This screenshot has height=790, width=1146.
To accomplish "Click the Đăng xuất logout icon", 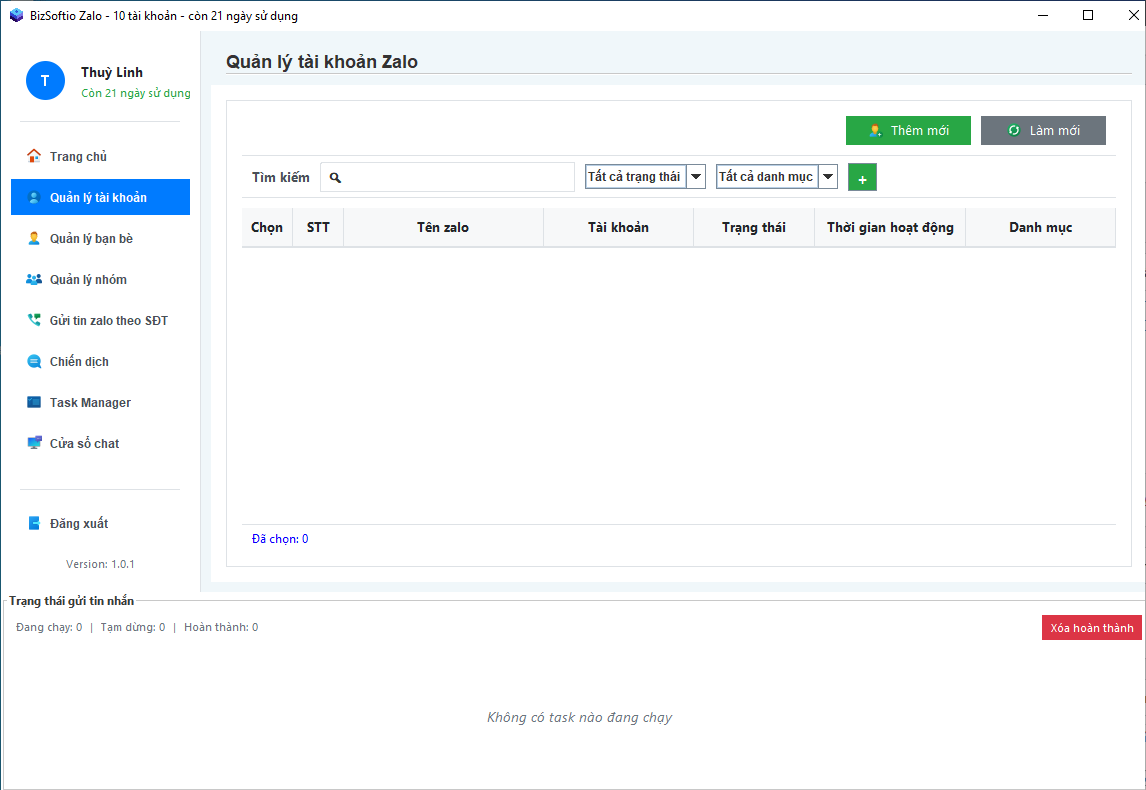I will coord(34,523).
